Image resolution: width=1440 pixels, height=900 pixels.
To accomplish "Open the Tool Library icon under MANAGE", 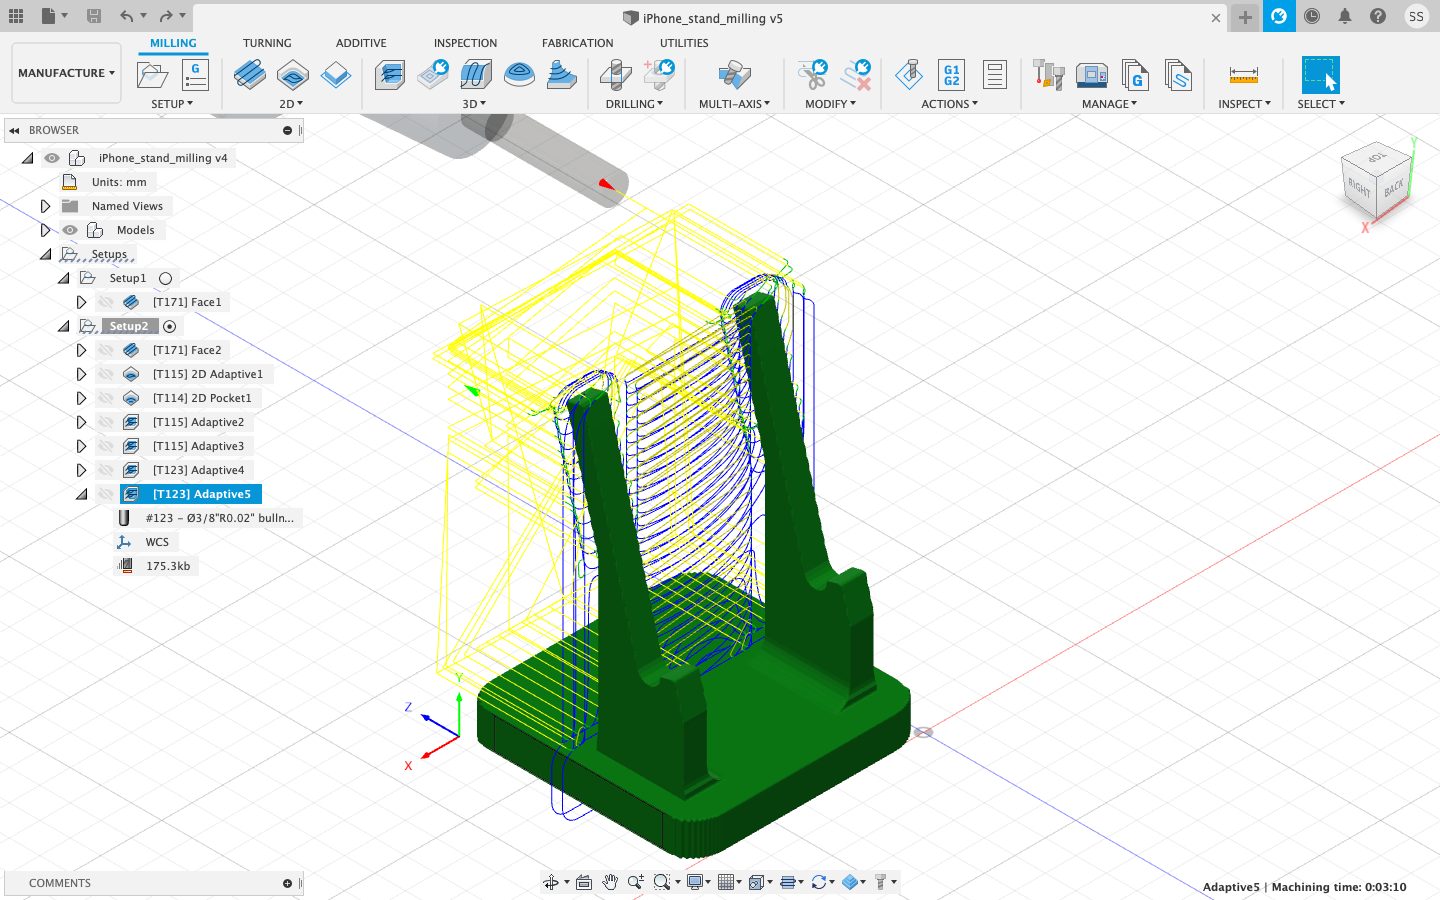I will 1048,74.
